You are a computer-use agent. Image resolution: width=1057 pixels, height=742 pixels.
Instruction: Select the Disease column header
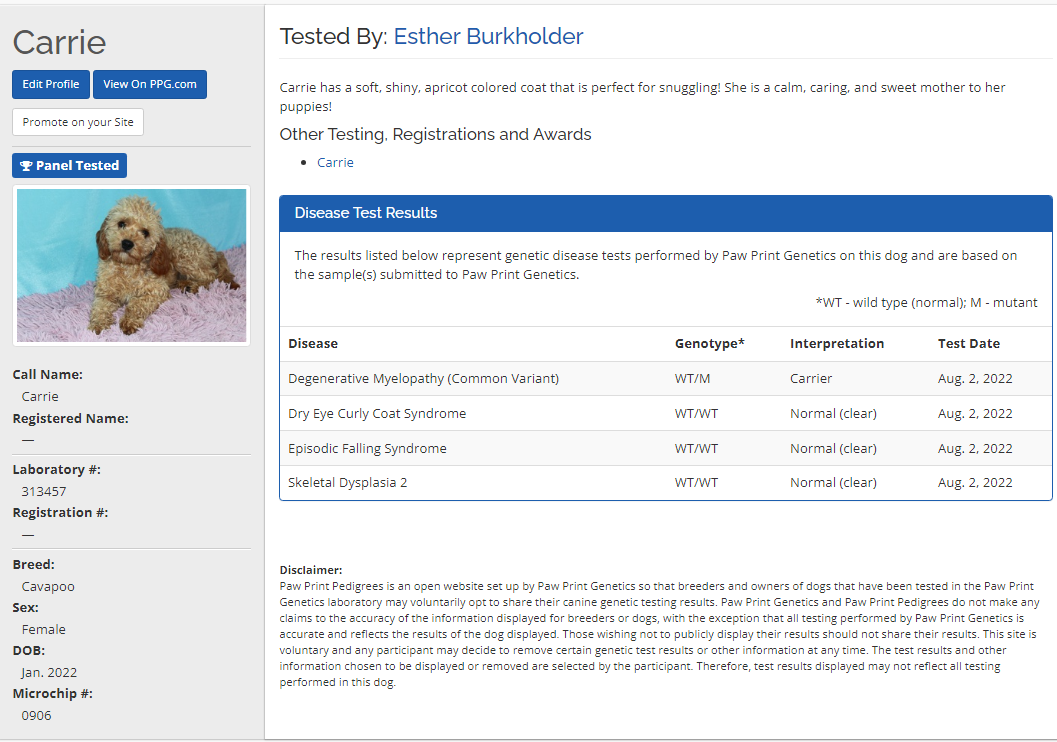(x=313, y=344)
